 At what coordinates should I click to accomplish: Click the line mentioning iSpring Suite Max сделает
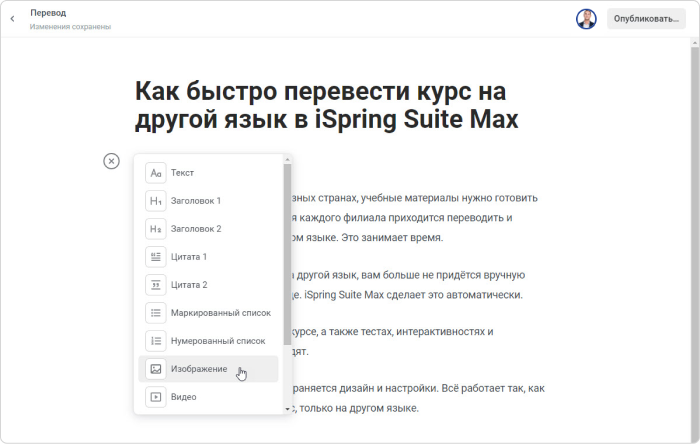(407, 295)
